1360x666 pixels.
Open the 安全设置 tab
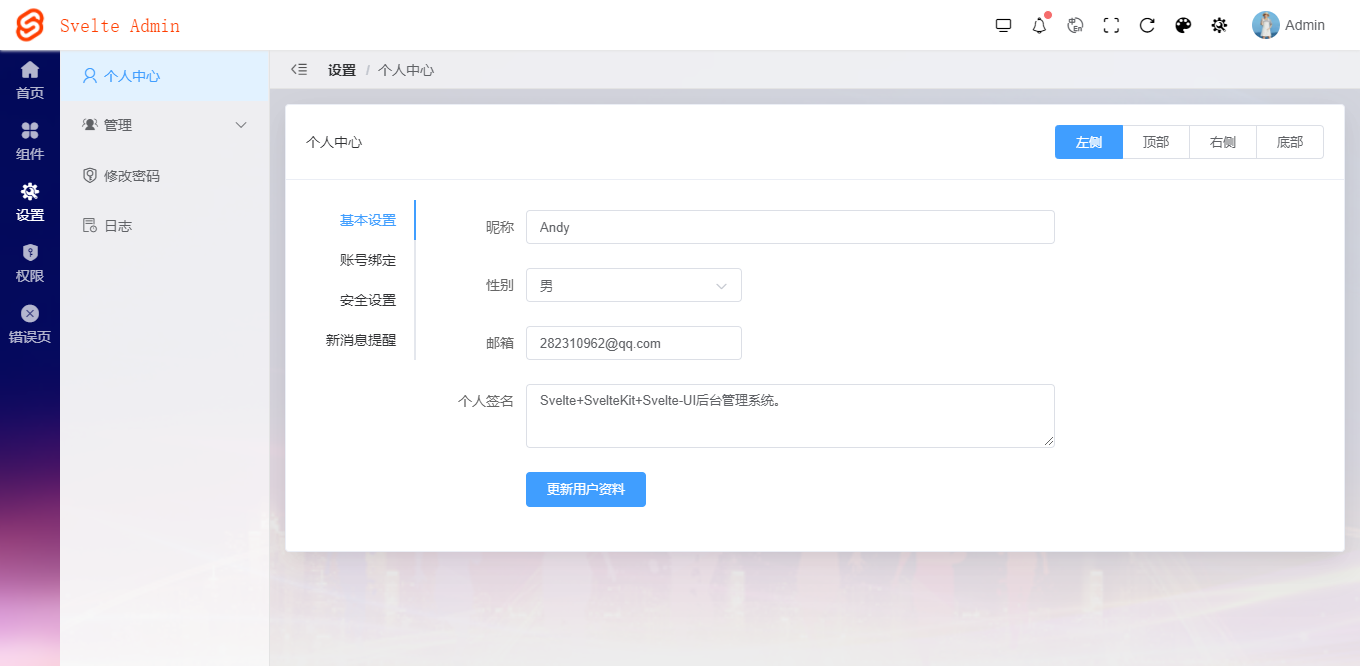click(369, 298)
